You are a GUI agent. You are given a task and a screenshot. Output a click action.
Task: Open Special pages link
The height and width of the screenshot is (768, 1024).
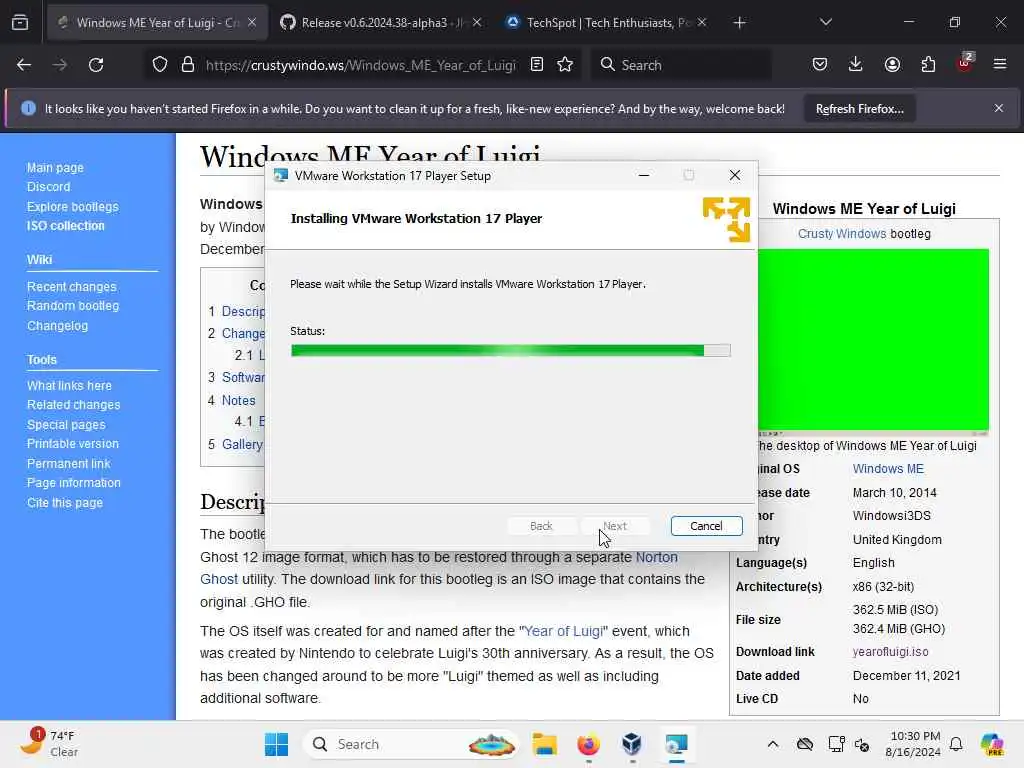click(66, 424)
